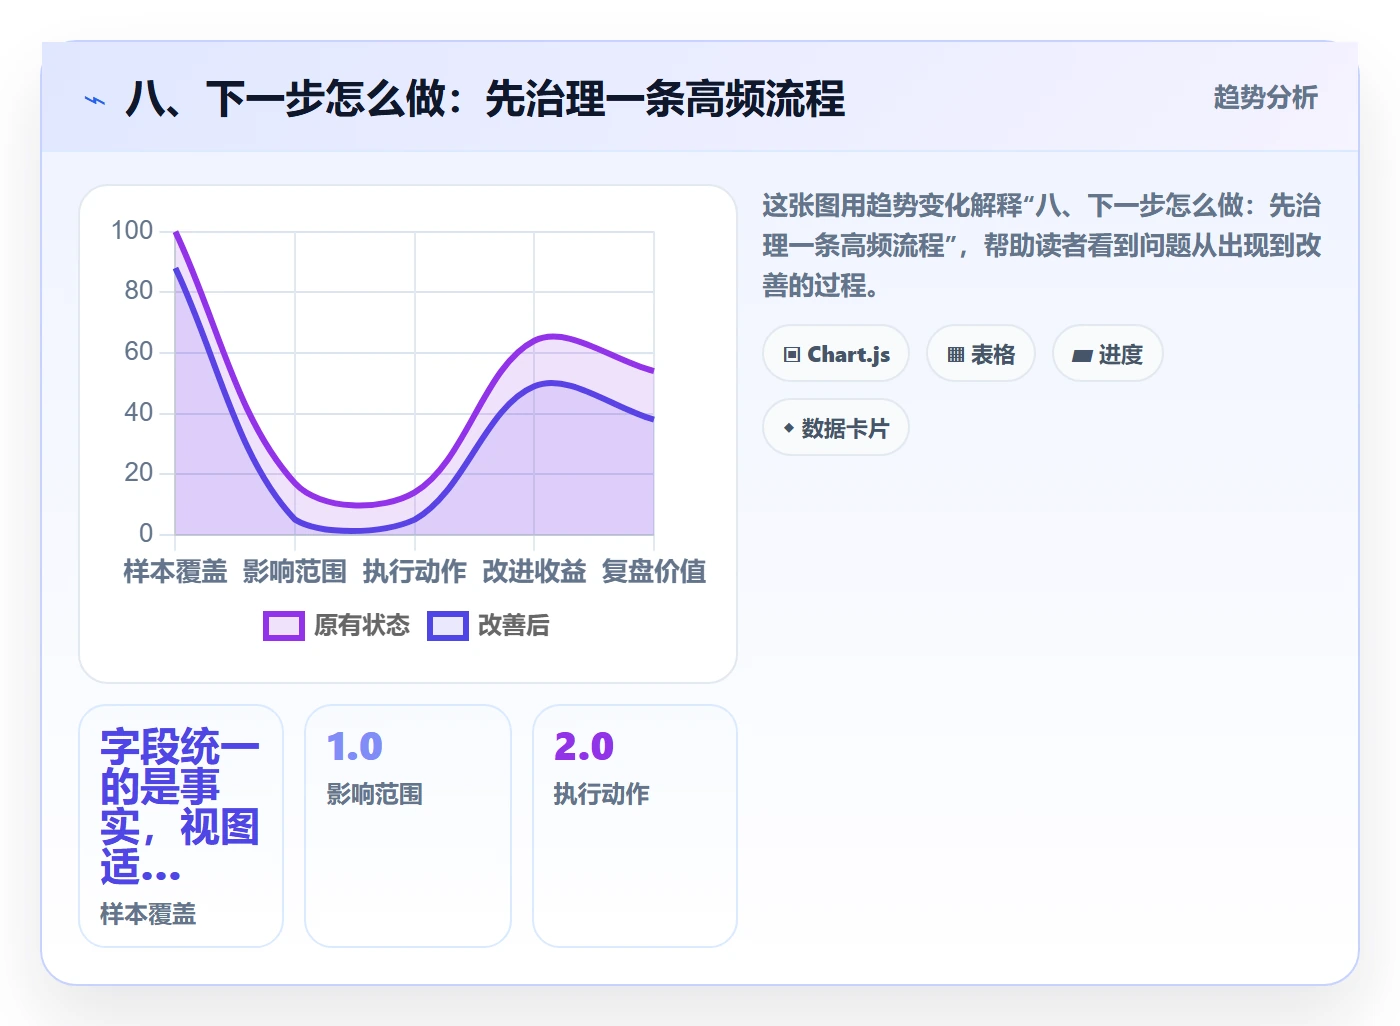The width and height of the screenshot is (1400, 1026).
Task: Click the 样本覆盖 x-axis label
Action: (x=175, y=572)
